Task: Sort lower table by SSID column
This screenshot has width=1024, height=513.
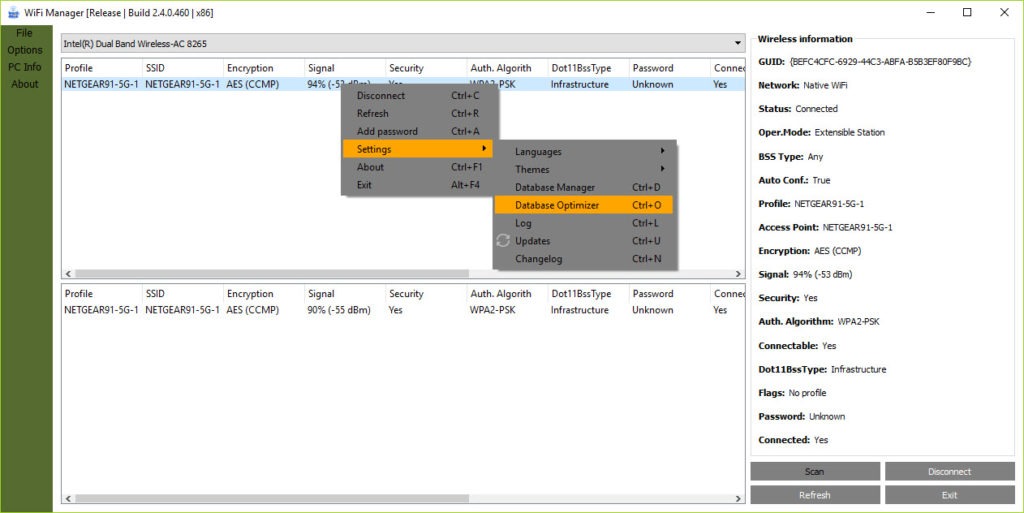Action: pyautogui.click(x=182, y=294)
